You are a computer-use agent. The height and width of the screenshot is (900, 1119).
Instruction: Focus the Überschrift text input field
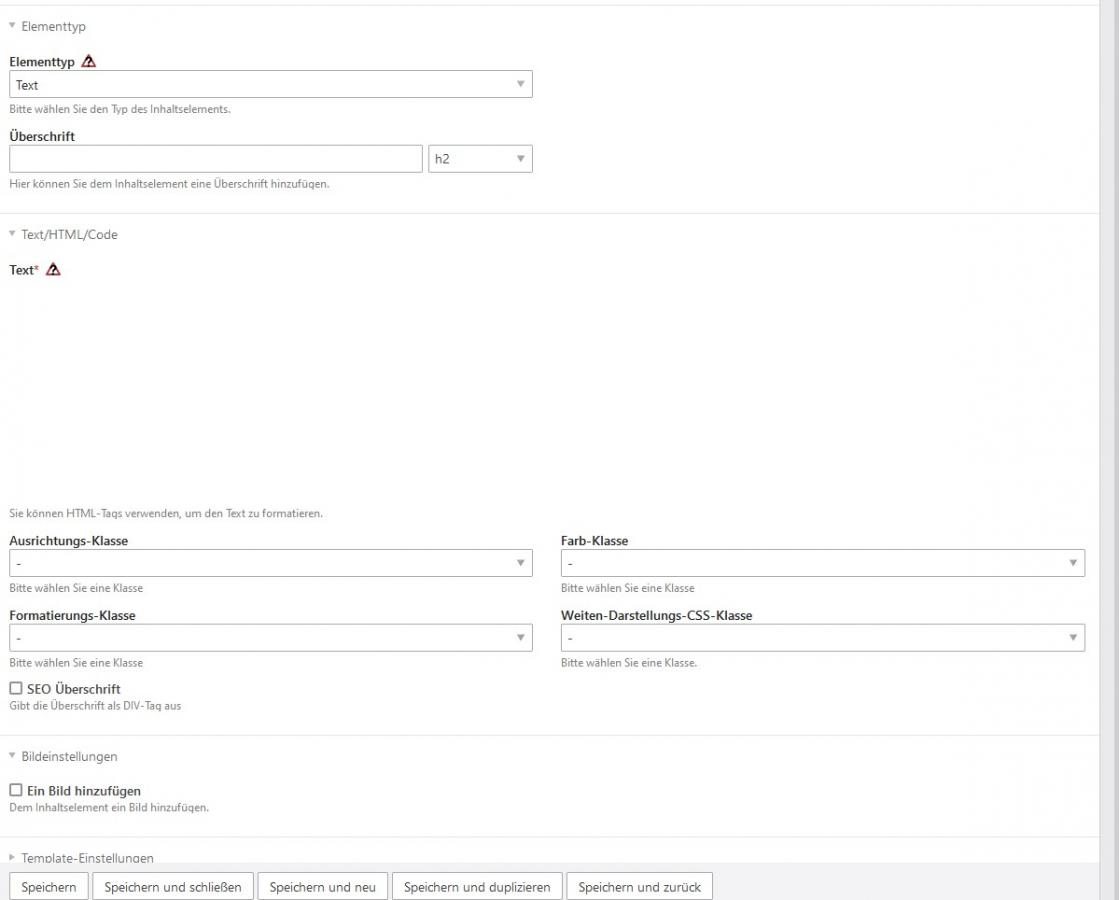[x=216, y=159]
